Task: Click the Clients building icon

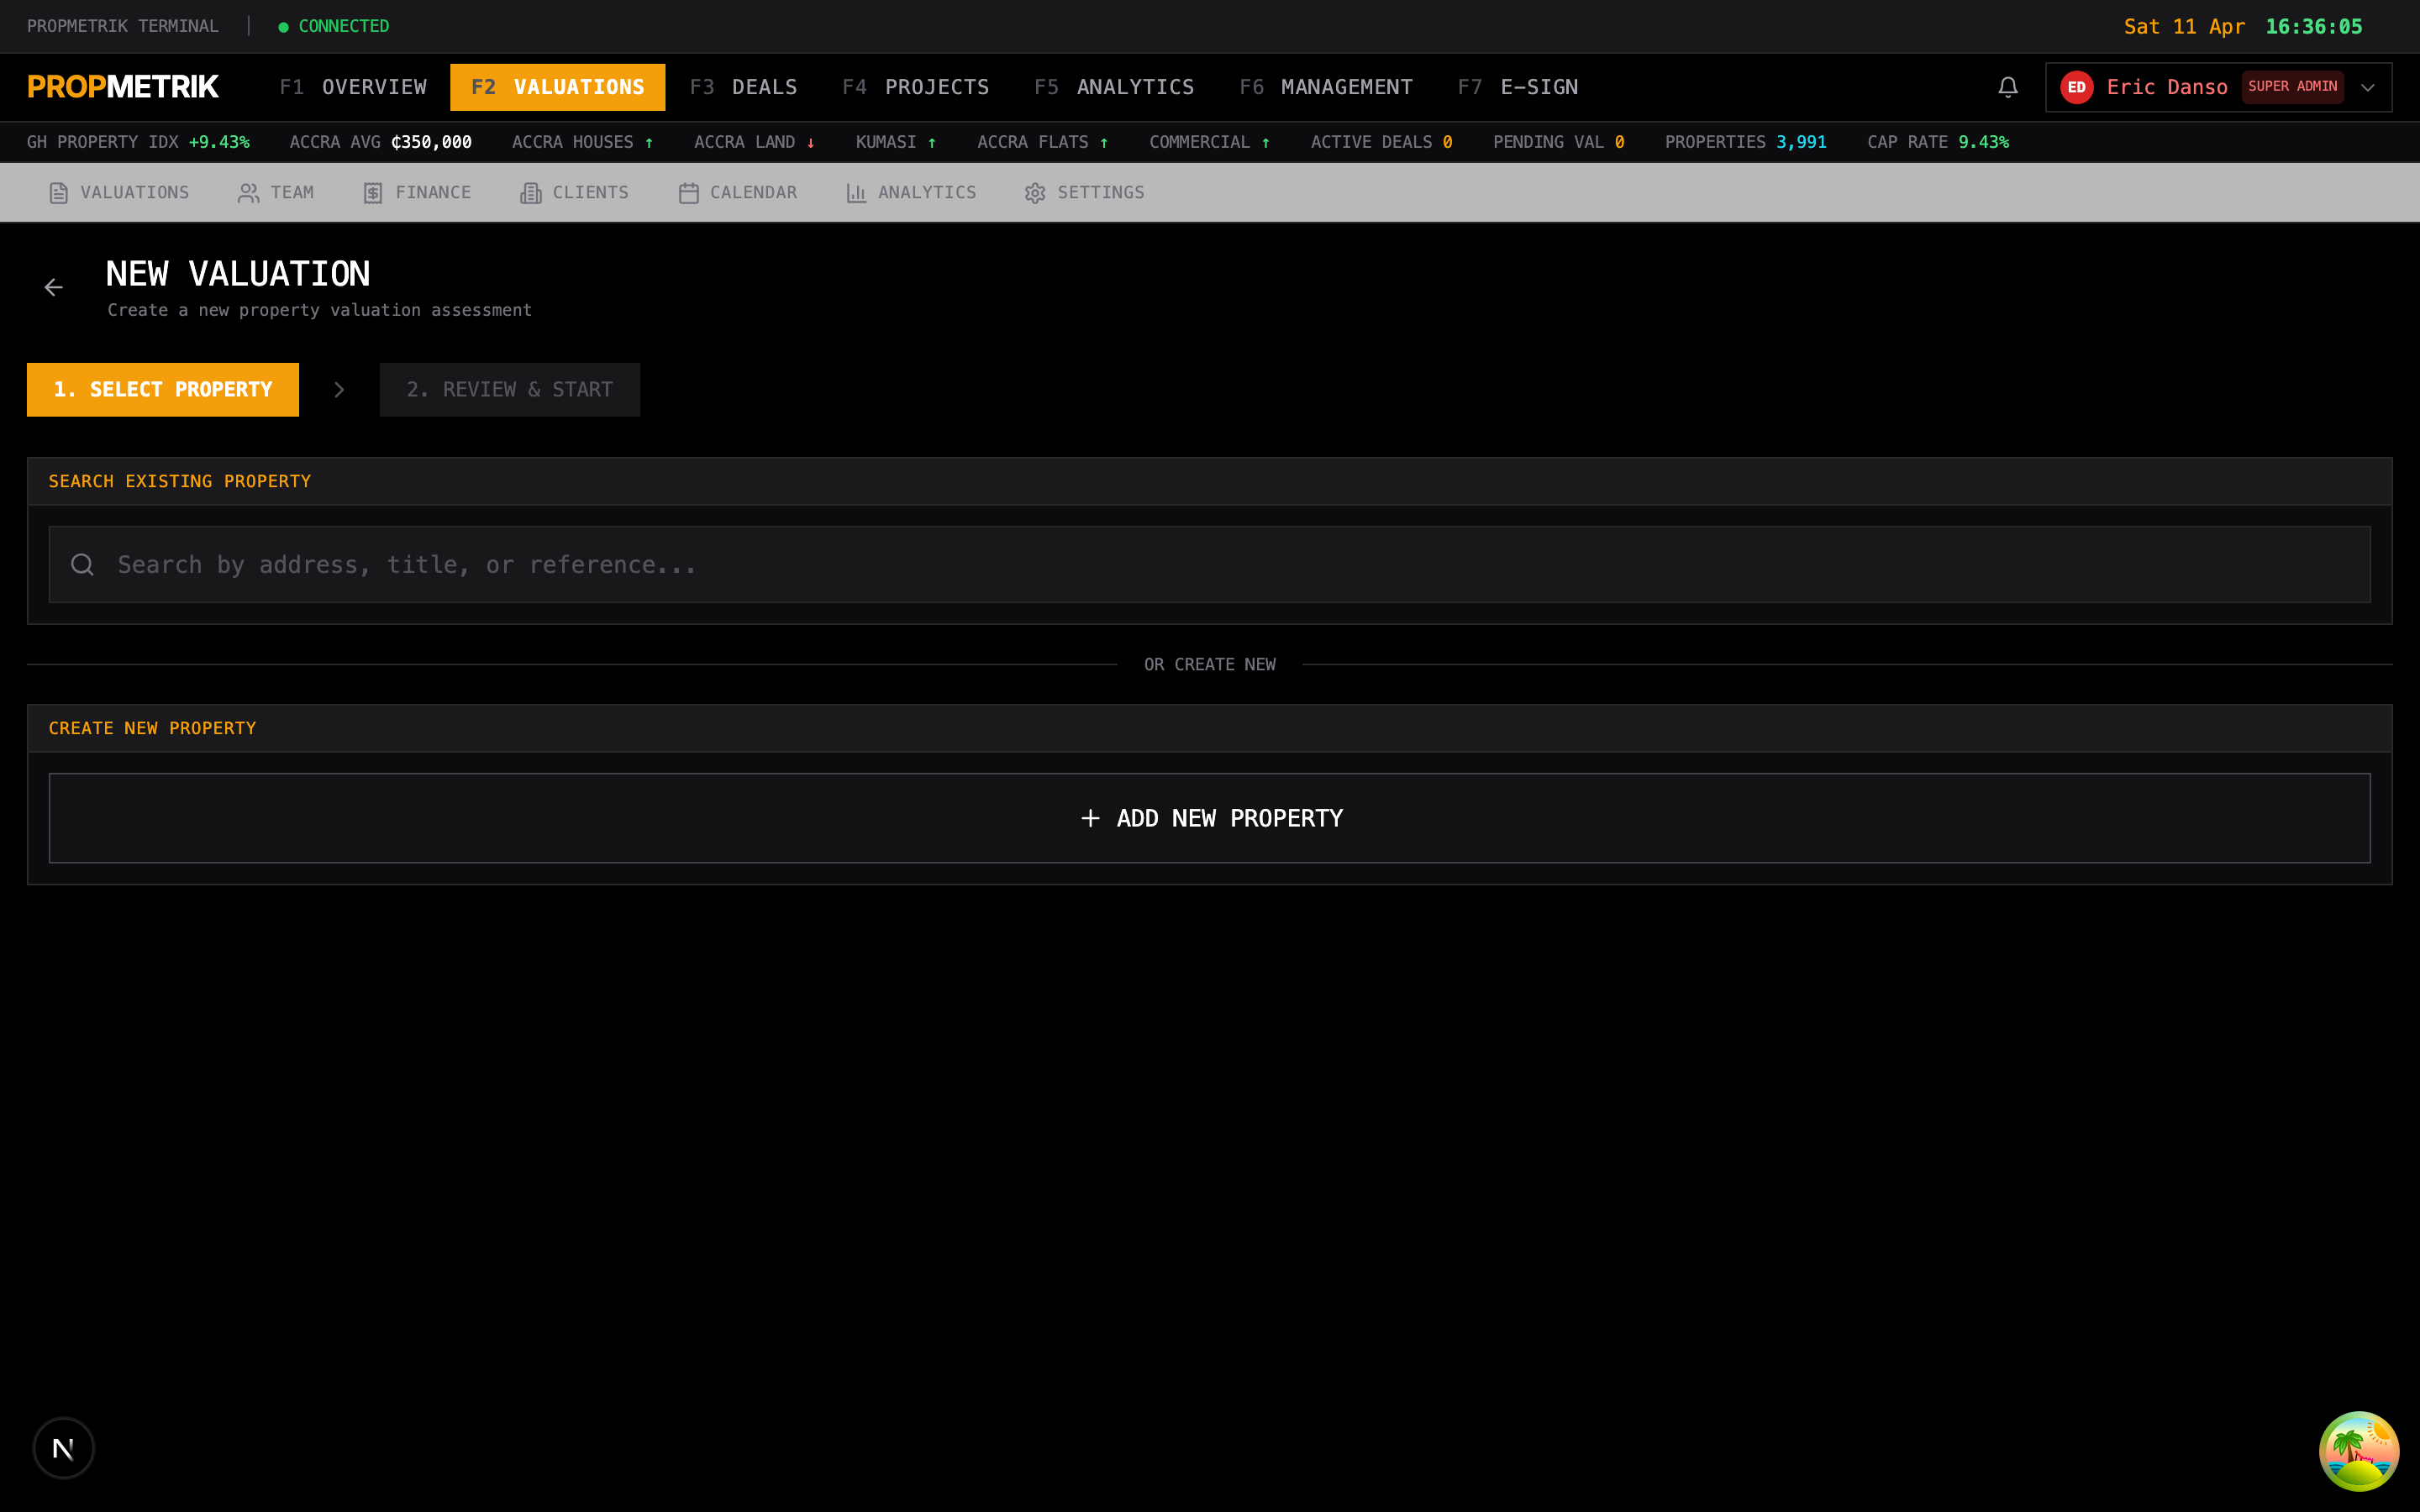Action: coord(531,193)
